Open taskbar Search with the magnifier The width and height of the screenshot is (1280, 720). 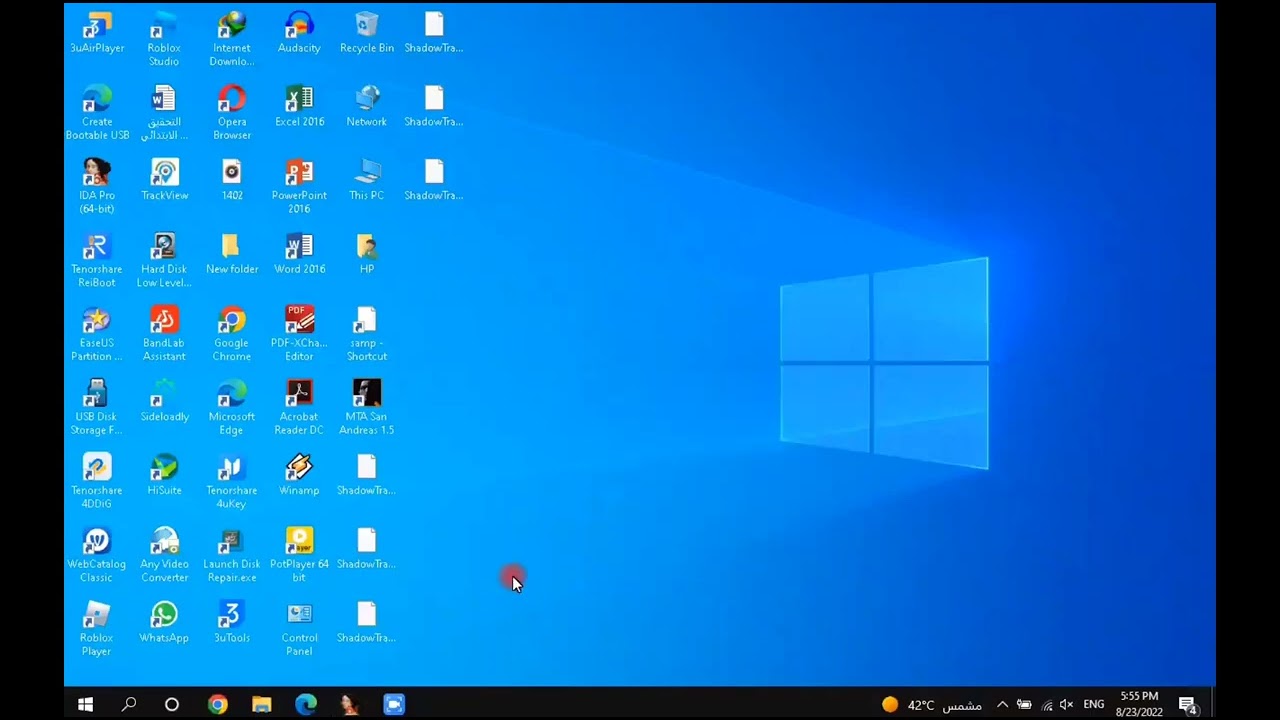(129, 705)
